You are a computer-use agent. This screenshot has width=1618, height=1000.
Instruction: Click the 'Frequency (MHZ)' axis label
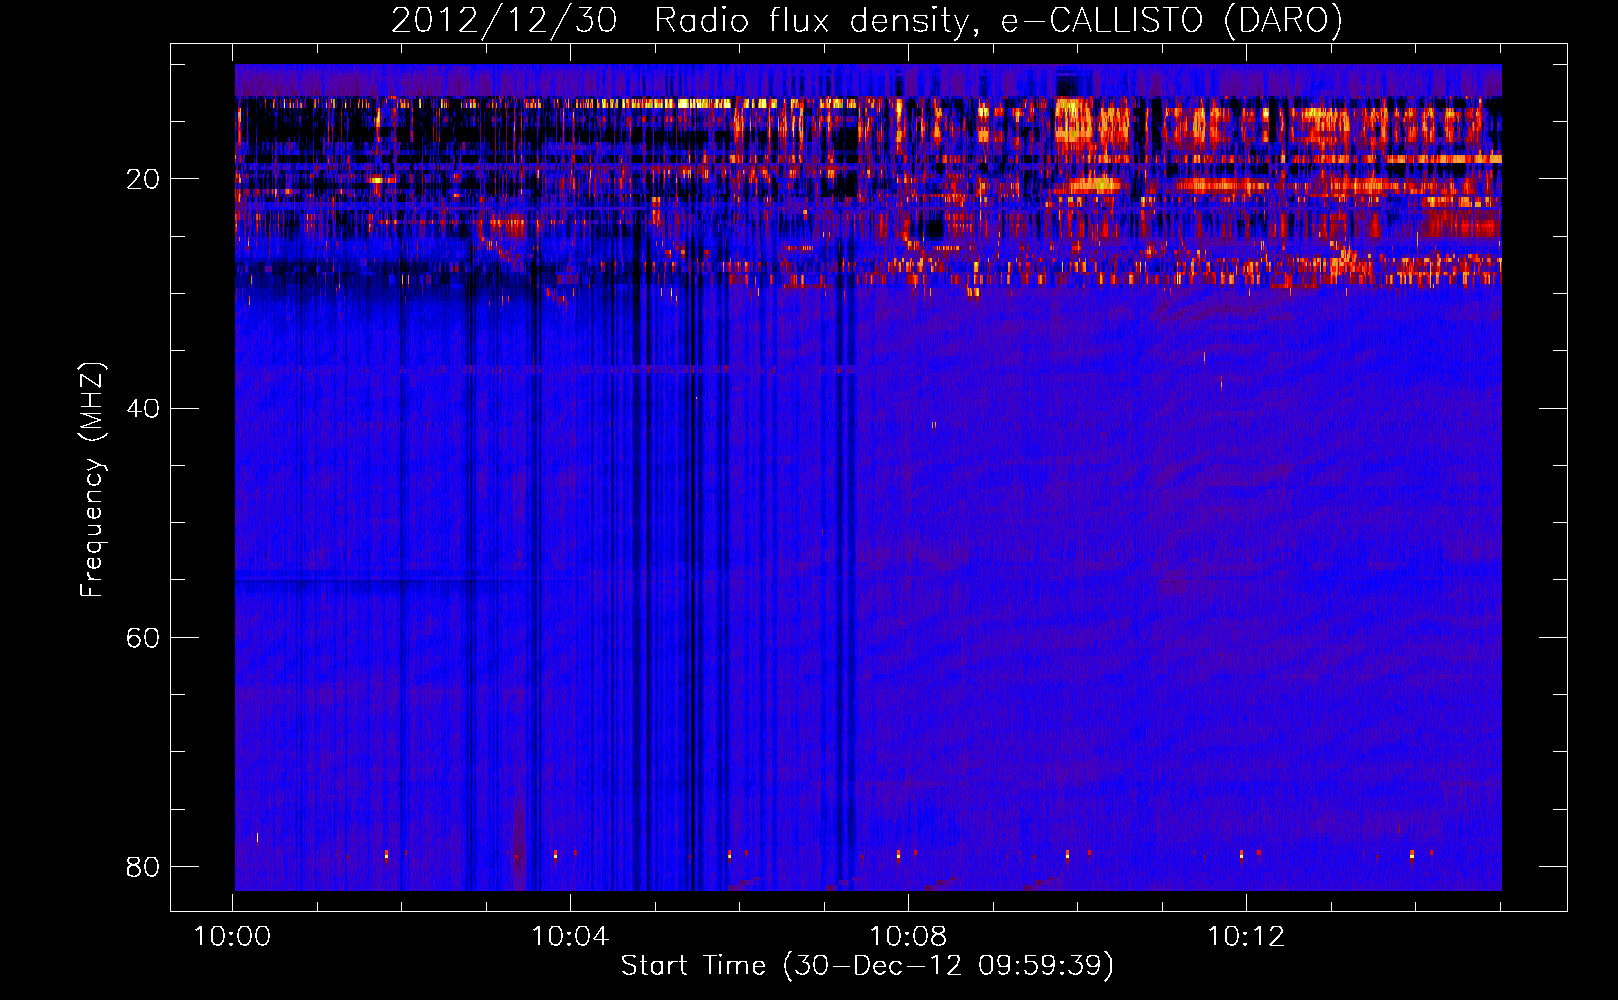coord(91,480)
